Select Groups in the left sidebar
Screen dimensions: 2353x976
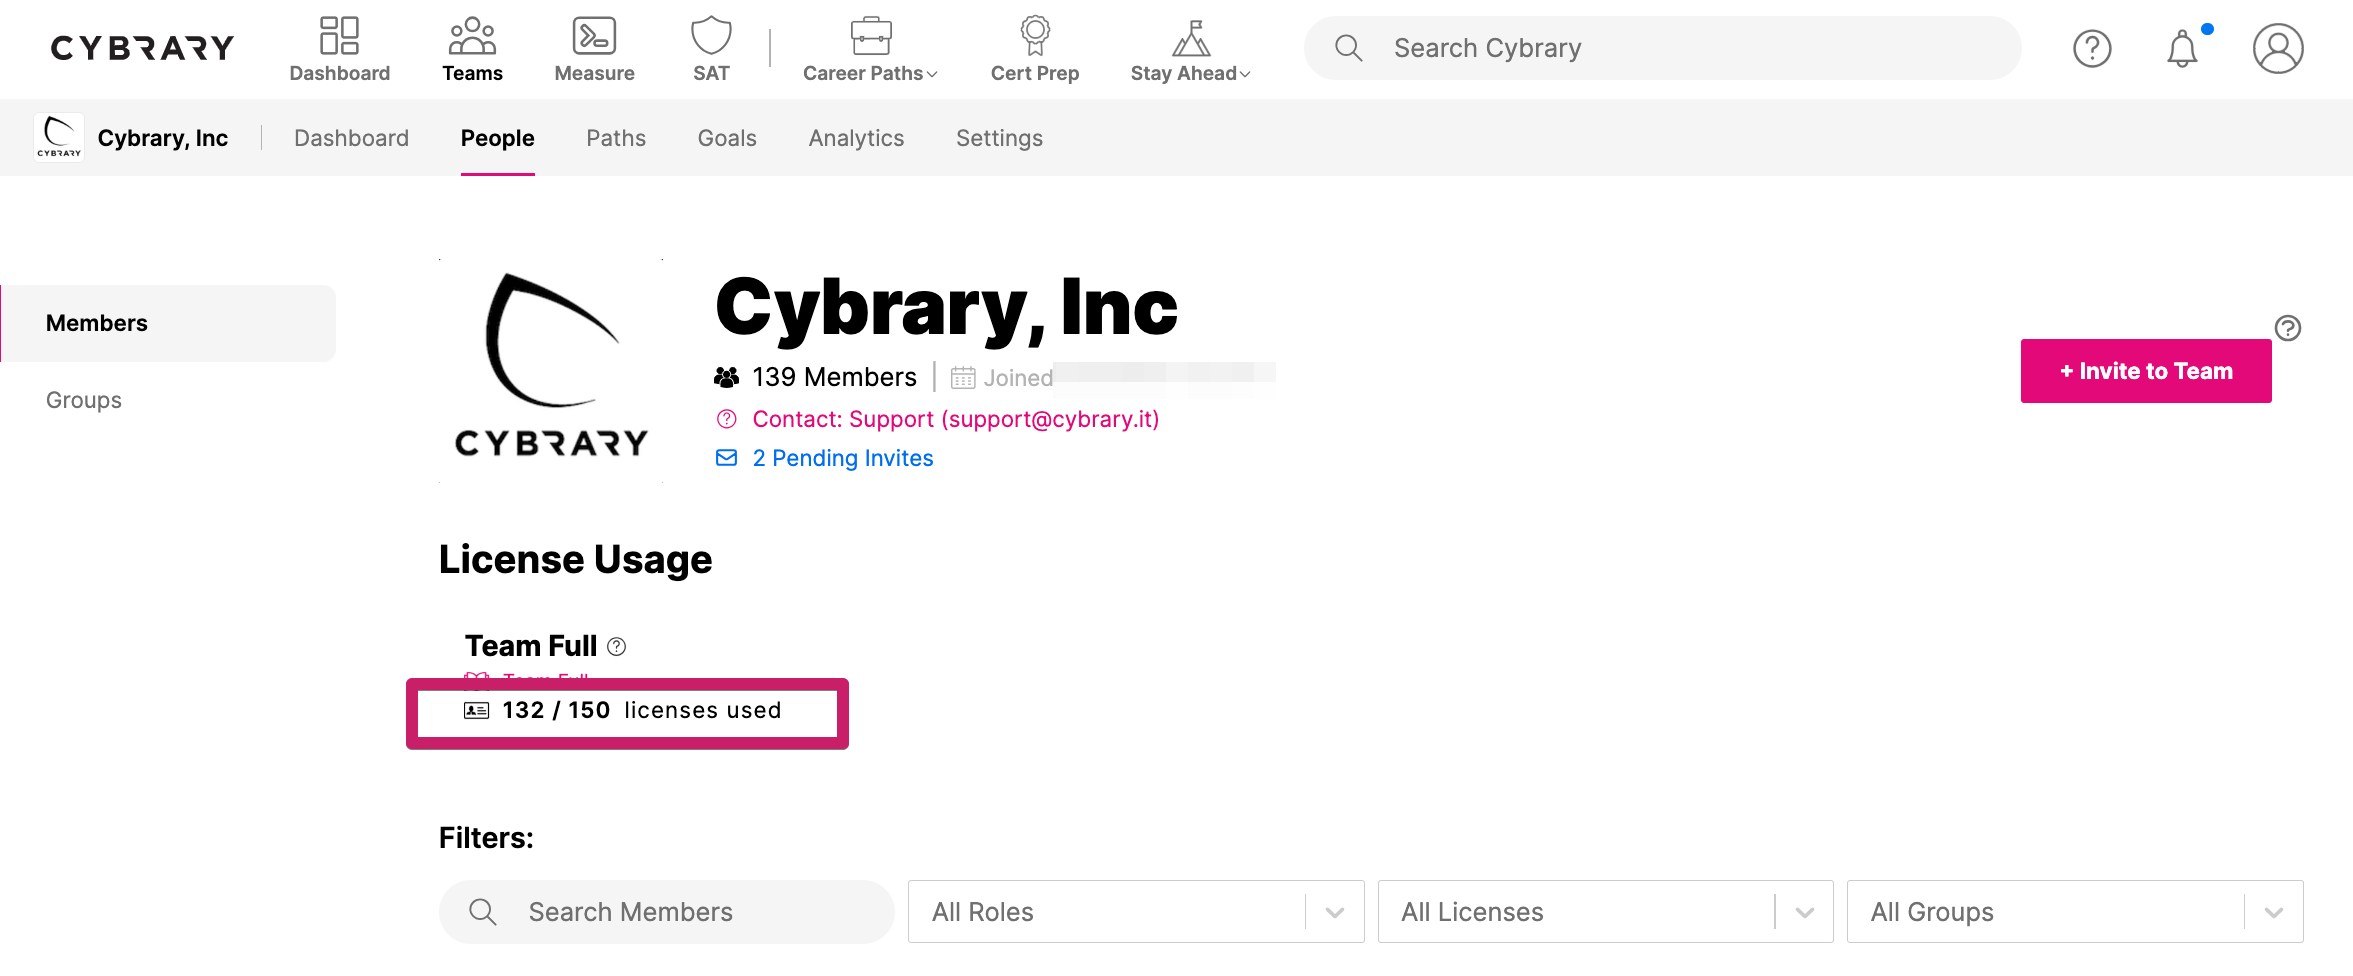84,400
